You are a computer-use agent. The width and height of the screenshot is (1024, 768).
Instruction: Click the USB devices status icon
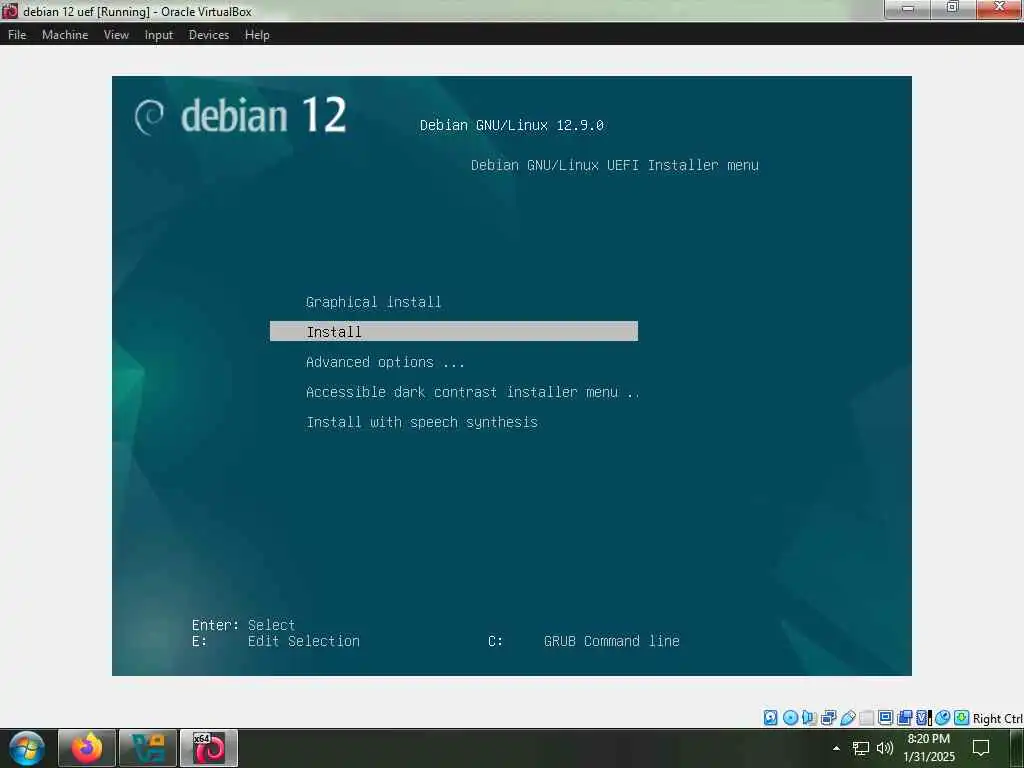tap(848, 718)
